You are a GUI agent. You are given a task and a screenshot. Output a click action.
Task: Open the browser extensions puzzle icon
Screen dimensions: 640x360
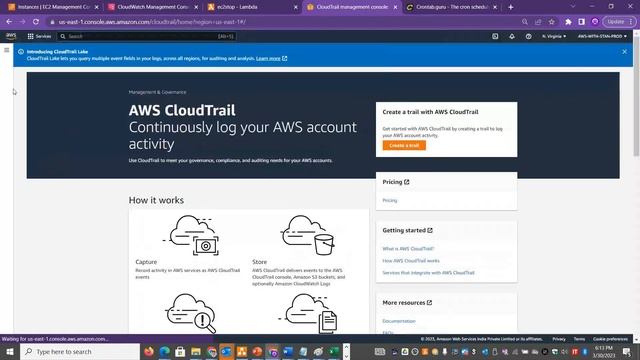coord(568,22)
